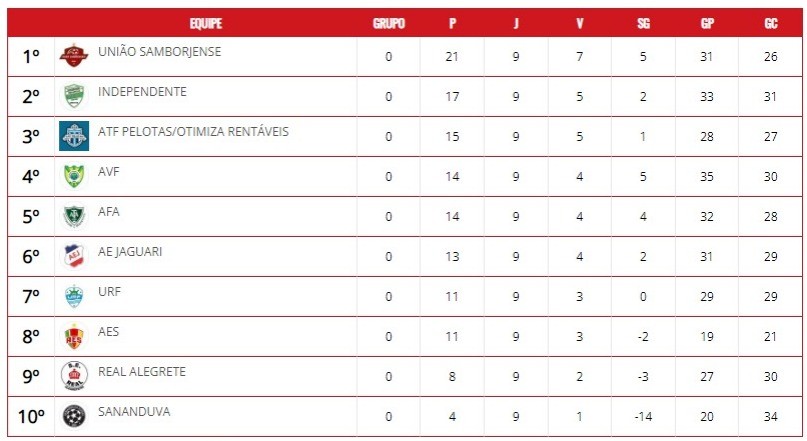Click the AVF team badge

74,176
